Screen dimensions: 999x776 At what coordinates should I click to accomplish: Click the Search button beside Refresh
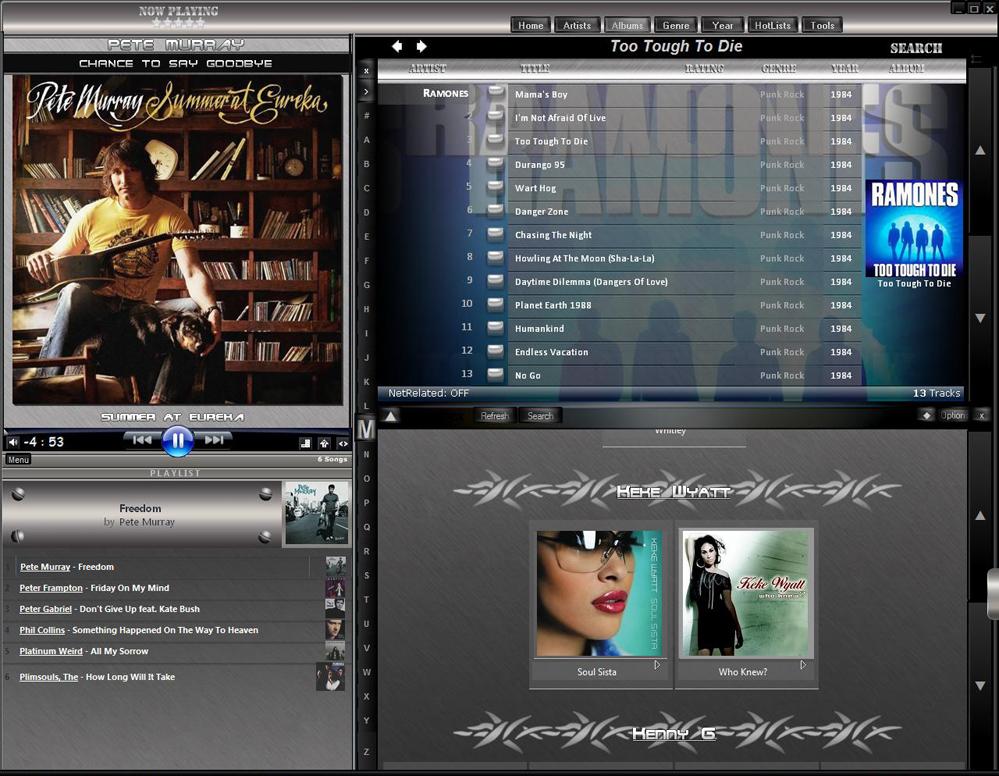tap(540, 415)
